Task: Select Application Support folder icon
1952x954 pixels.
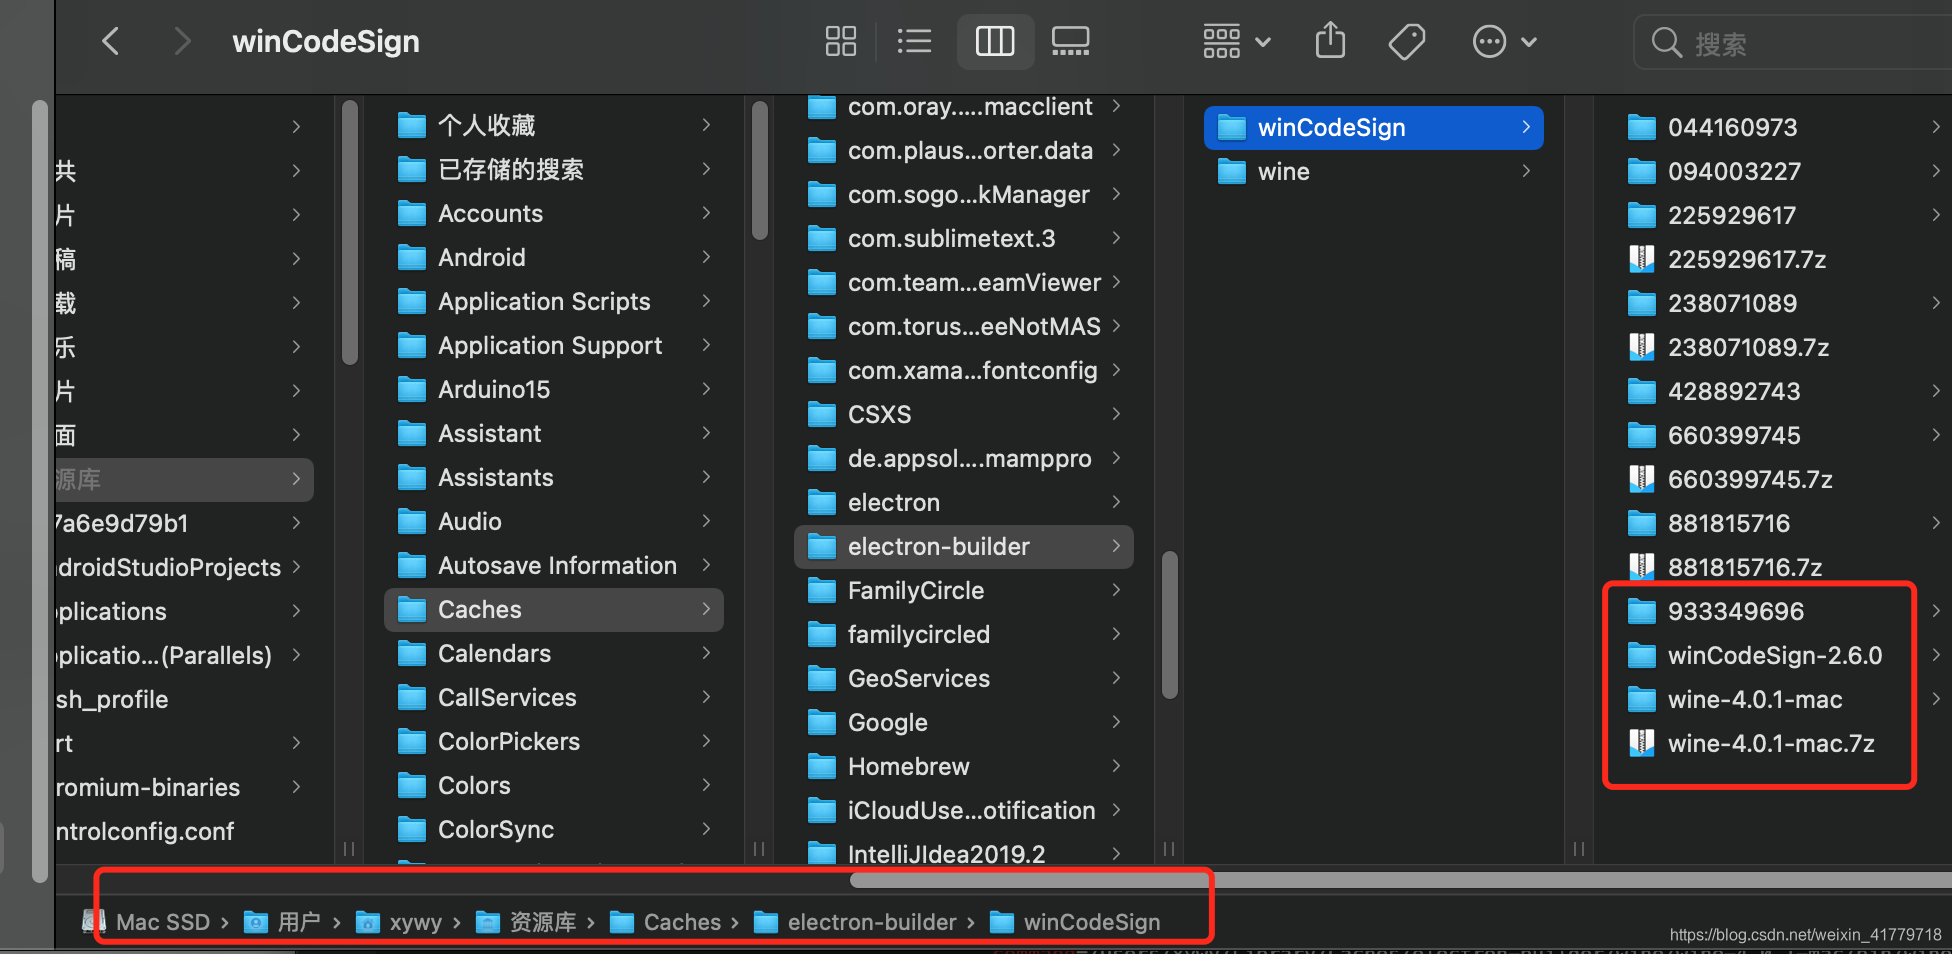Action: (412, 346)
